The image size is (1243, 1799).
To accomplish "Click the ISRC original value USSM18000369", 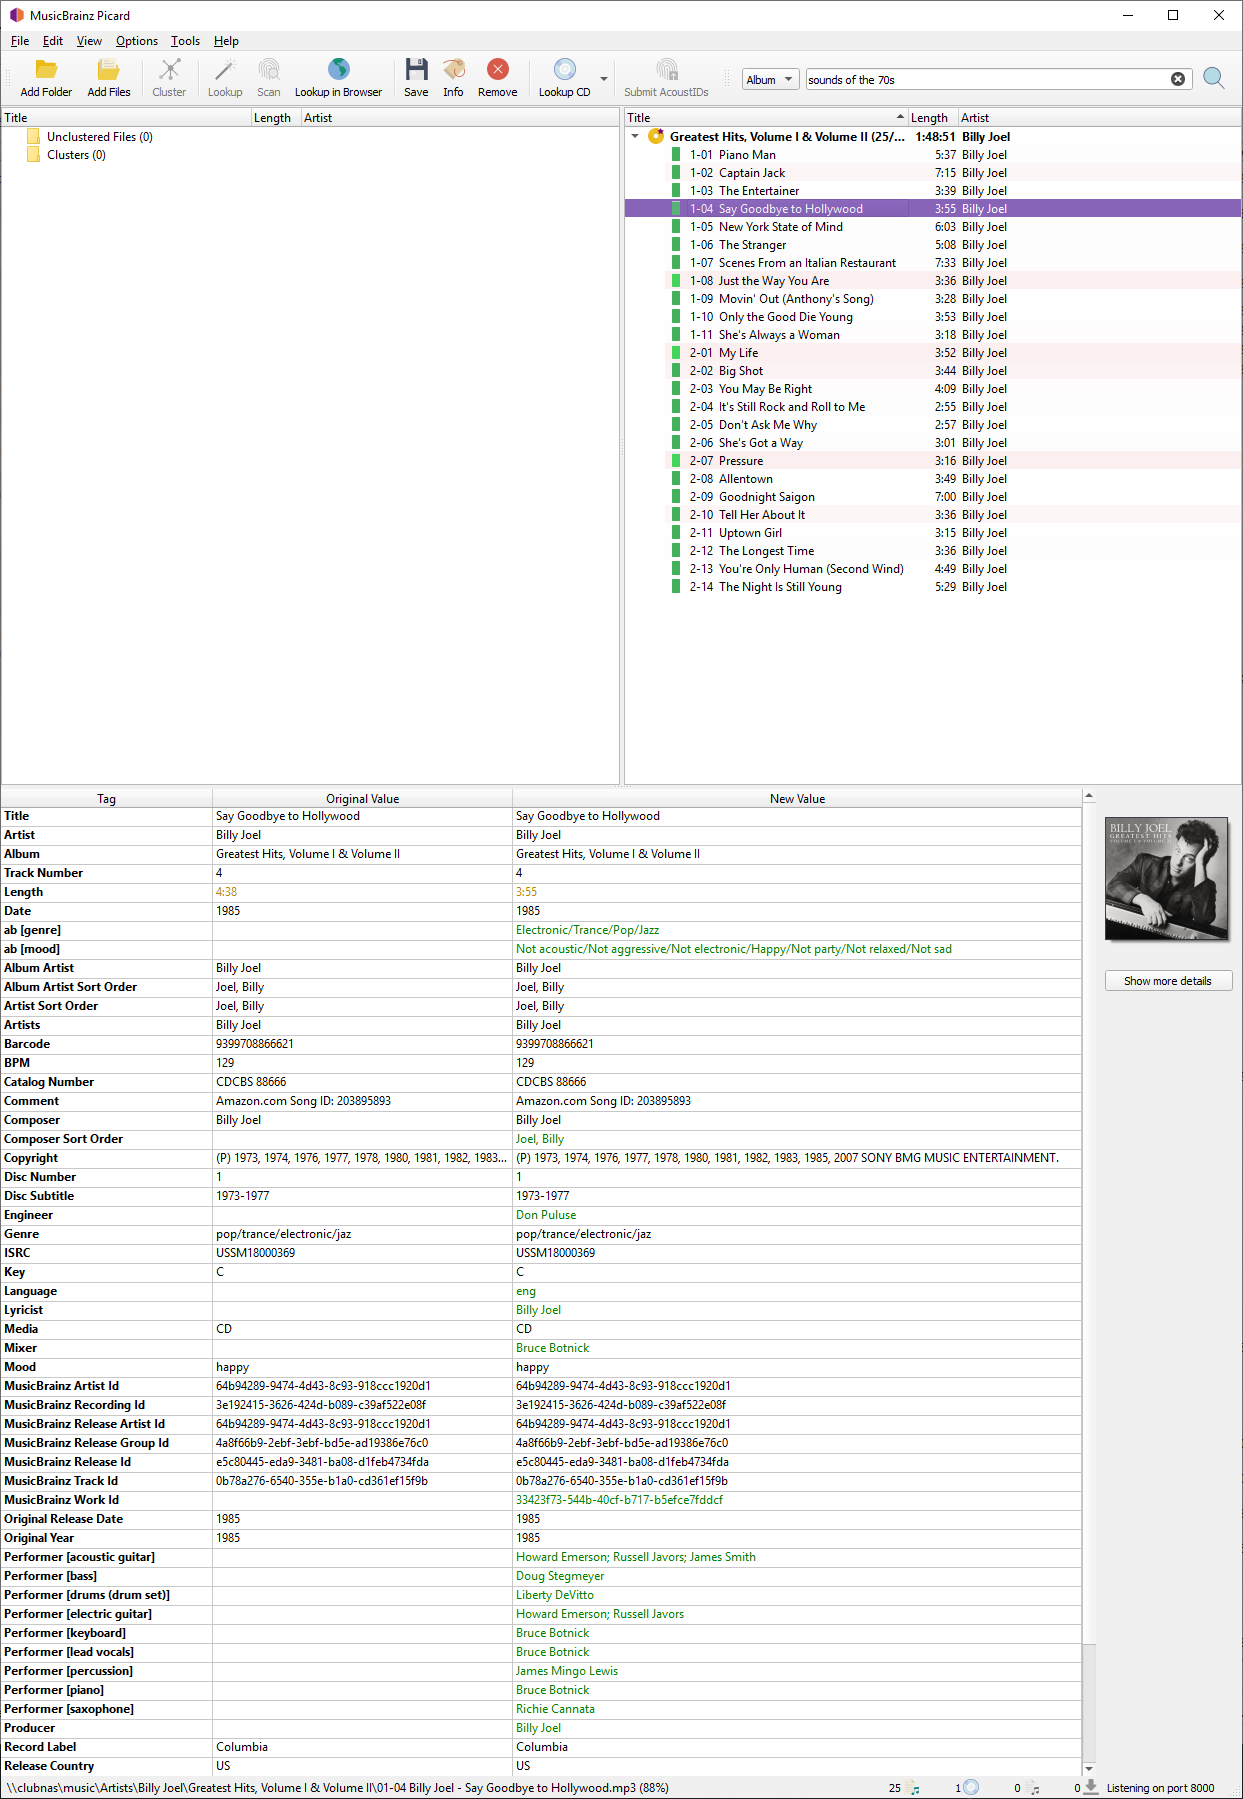I will click(256, 1253).
